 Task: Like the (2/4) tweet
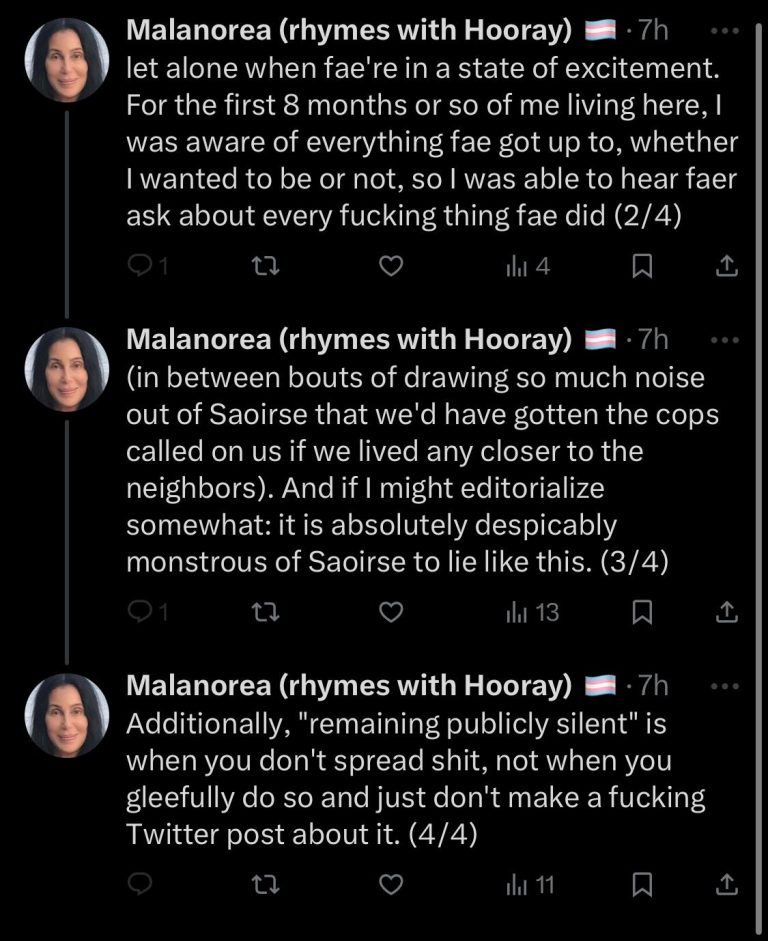tap(393, 266)
